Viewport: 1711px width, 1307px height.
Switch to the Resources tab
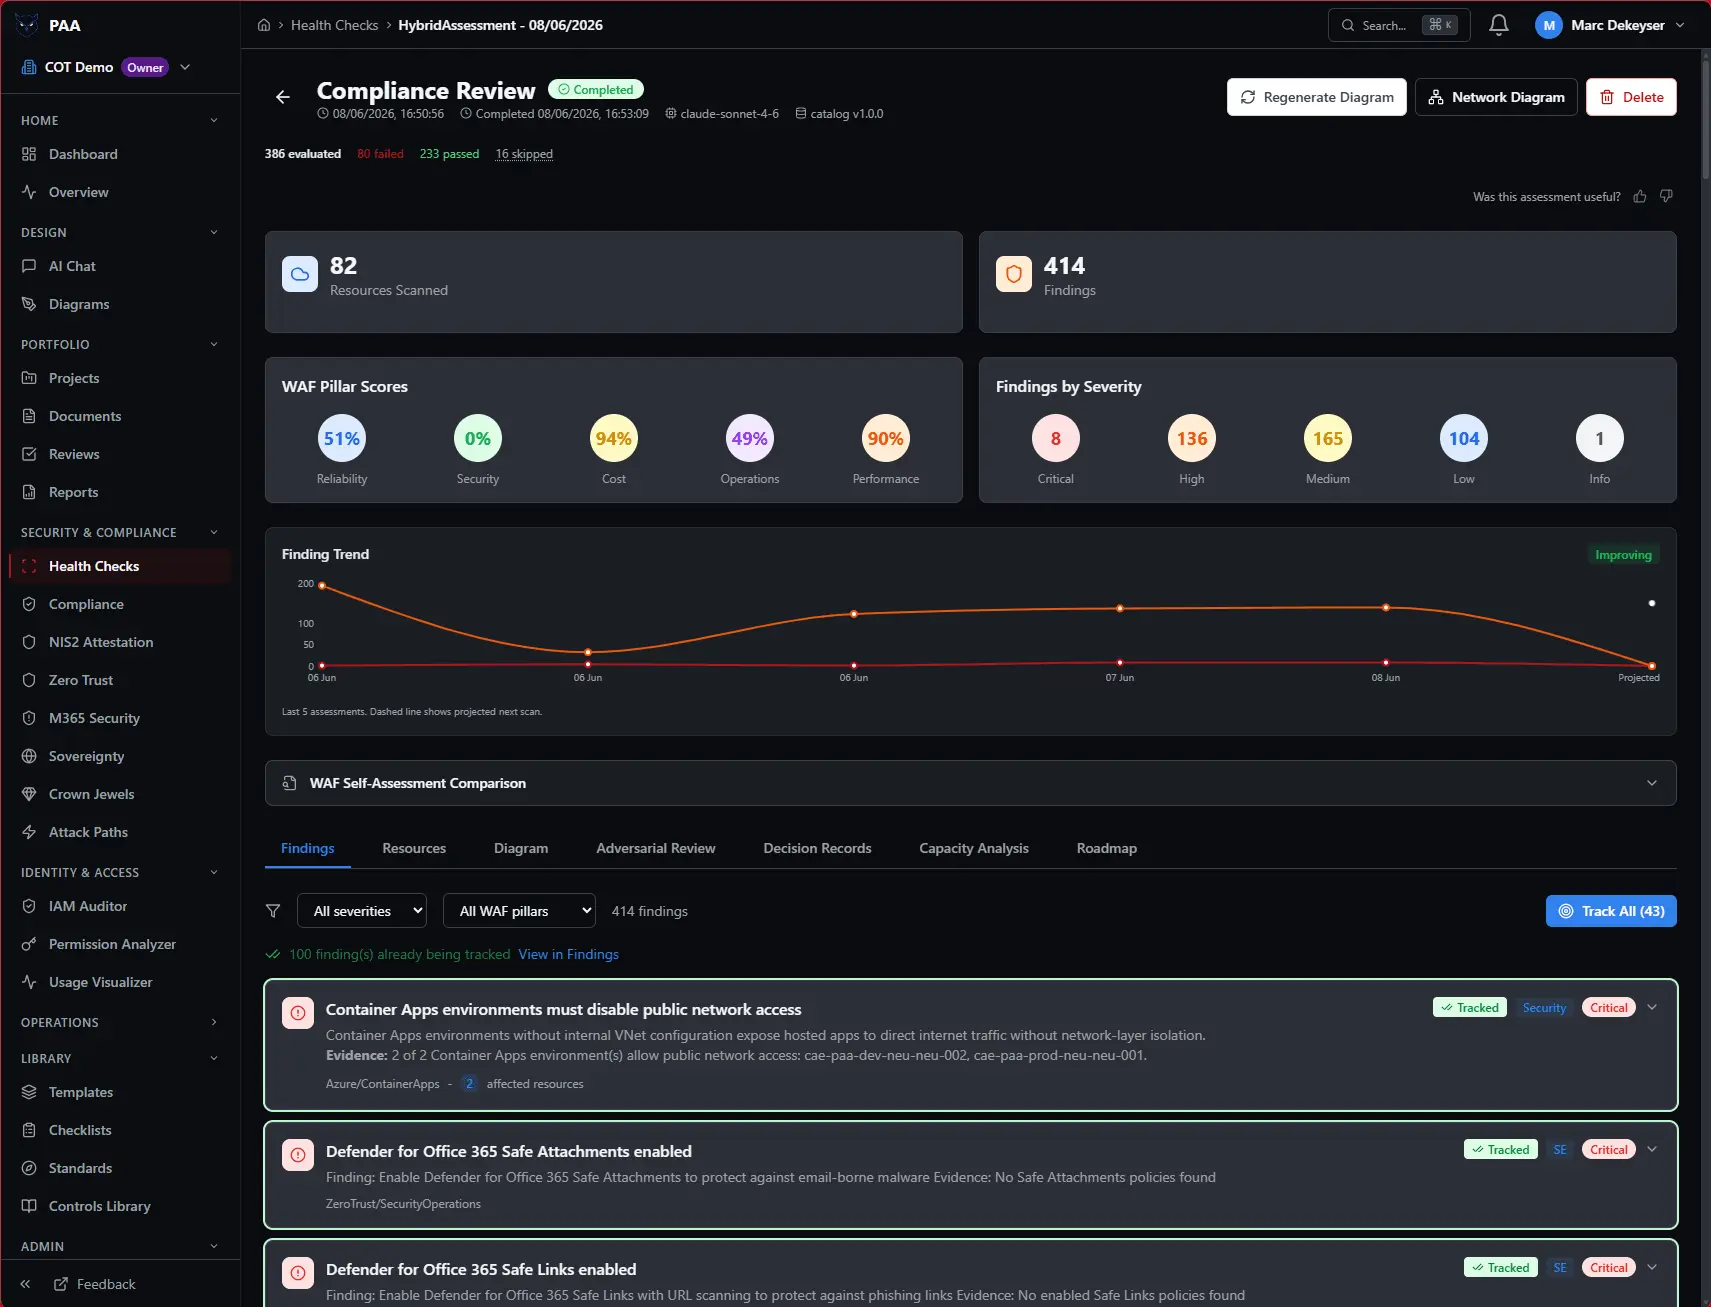tap(414, 848)
